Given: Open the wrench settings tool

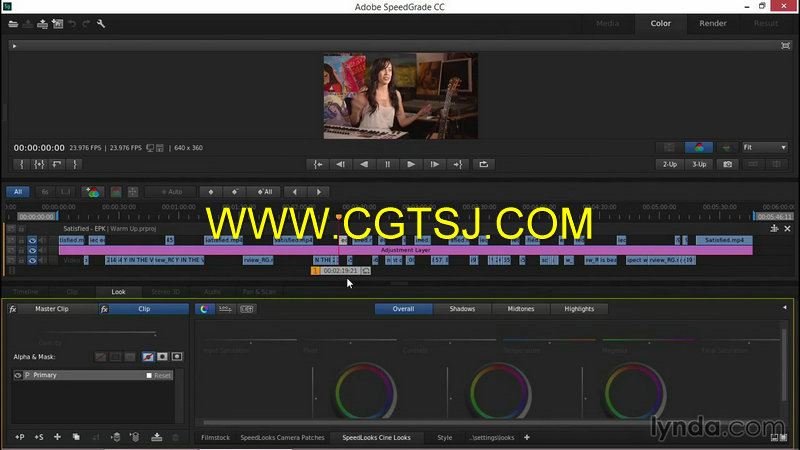Looking at the screenshot, I should click(x=101, y=24).
